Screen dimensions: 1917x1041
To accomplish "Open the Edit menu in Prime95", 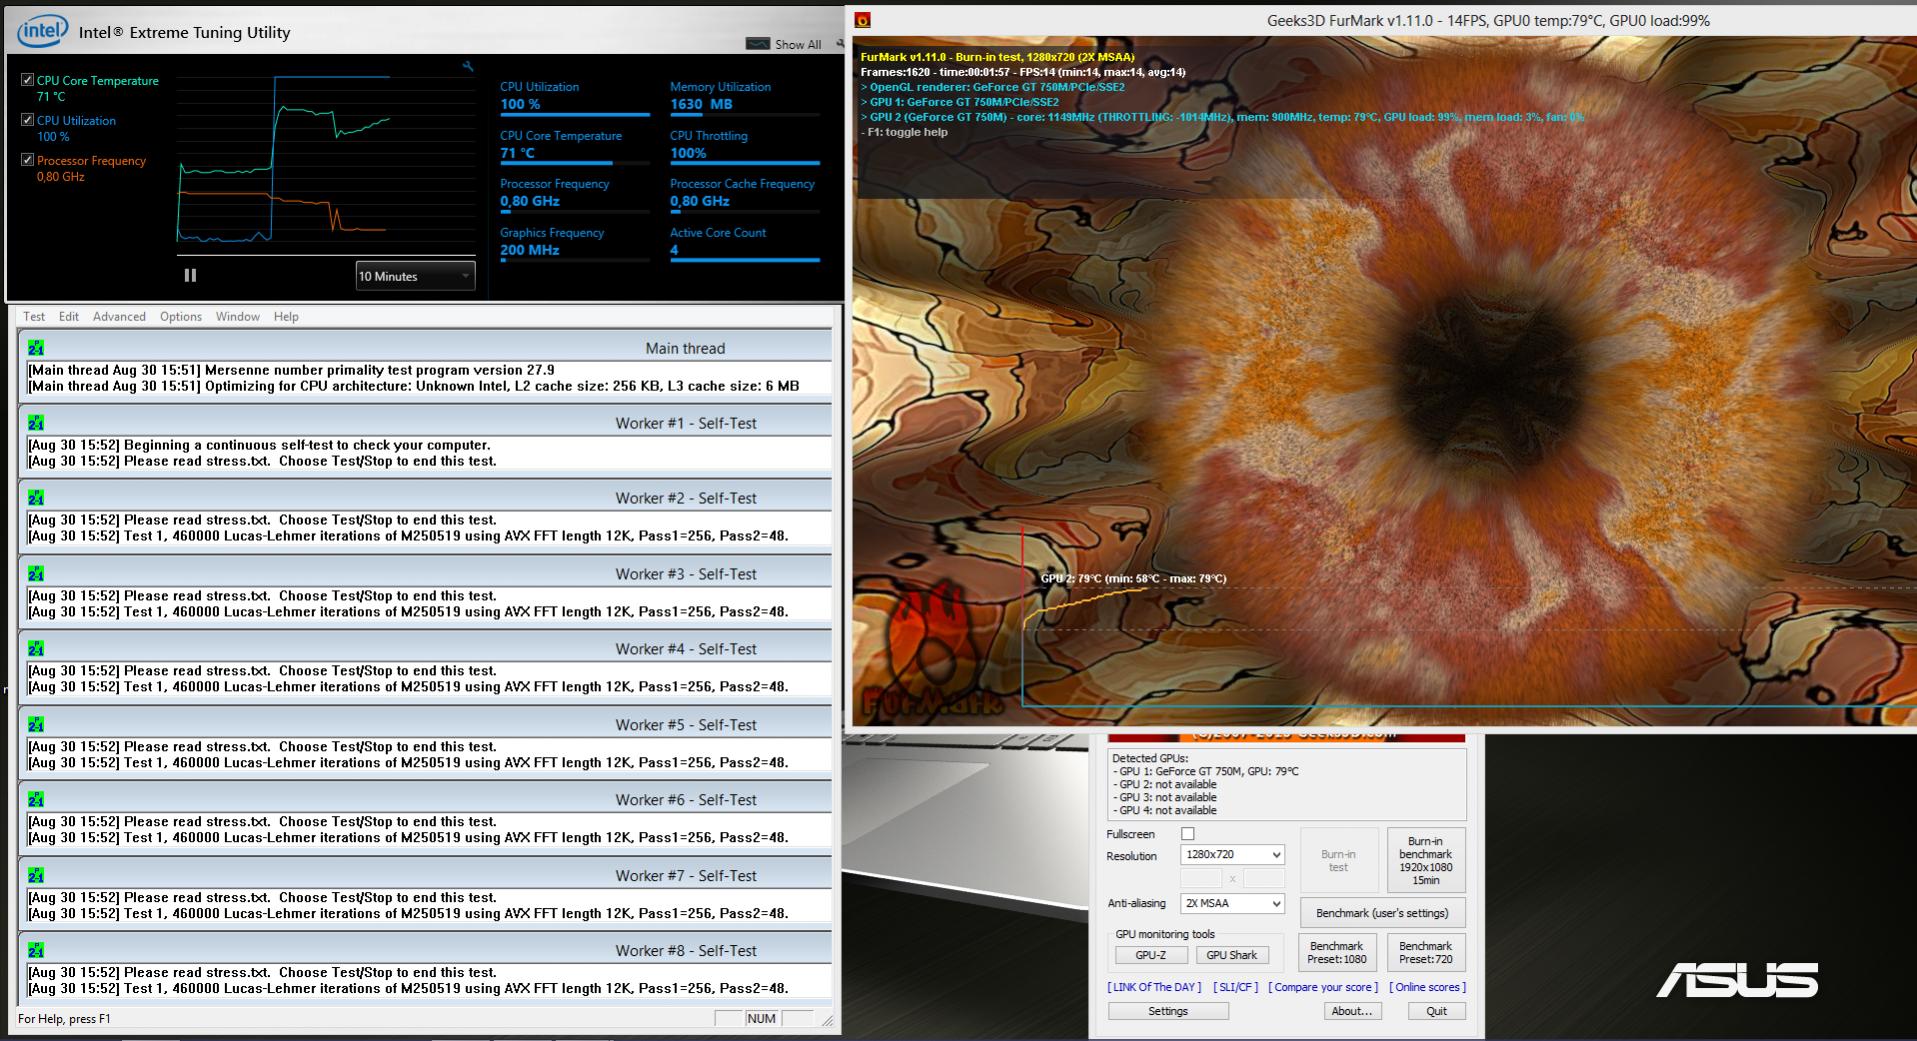I will pos(68,316).
